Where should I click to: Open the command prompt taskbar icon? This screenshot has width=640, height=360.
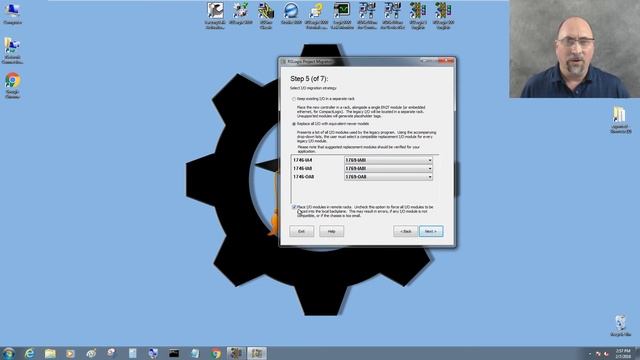click(174, 353)
